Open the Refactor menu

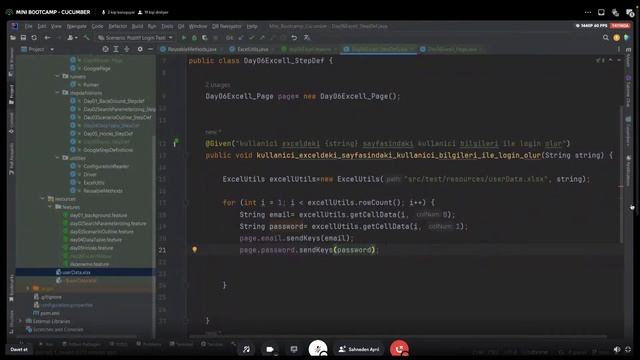tap(118, 26)
